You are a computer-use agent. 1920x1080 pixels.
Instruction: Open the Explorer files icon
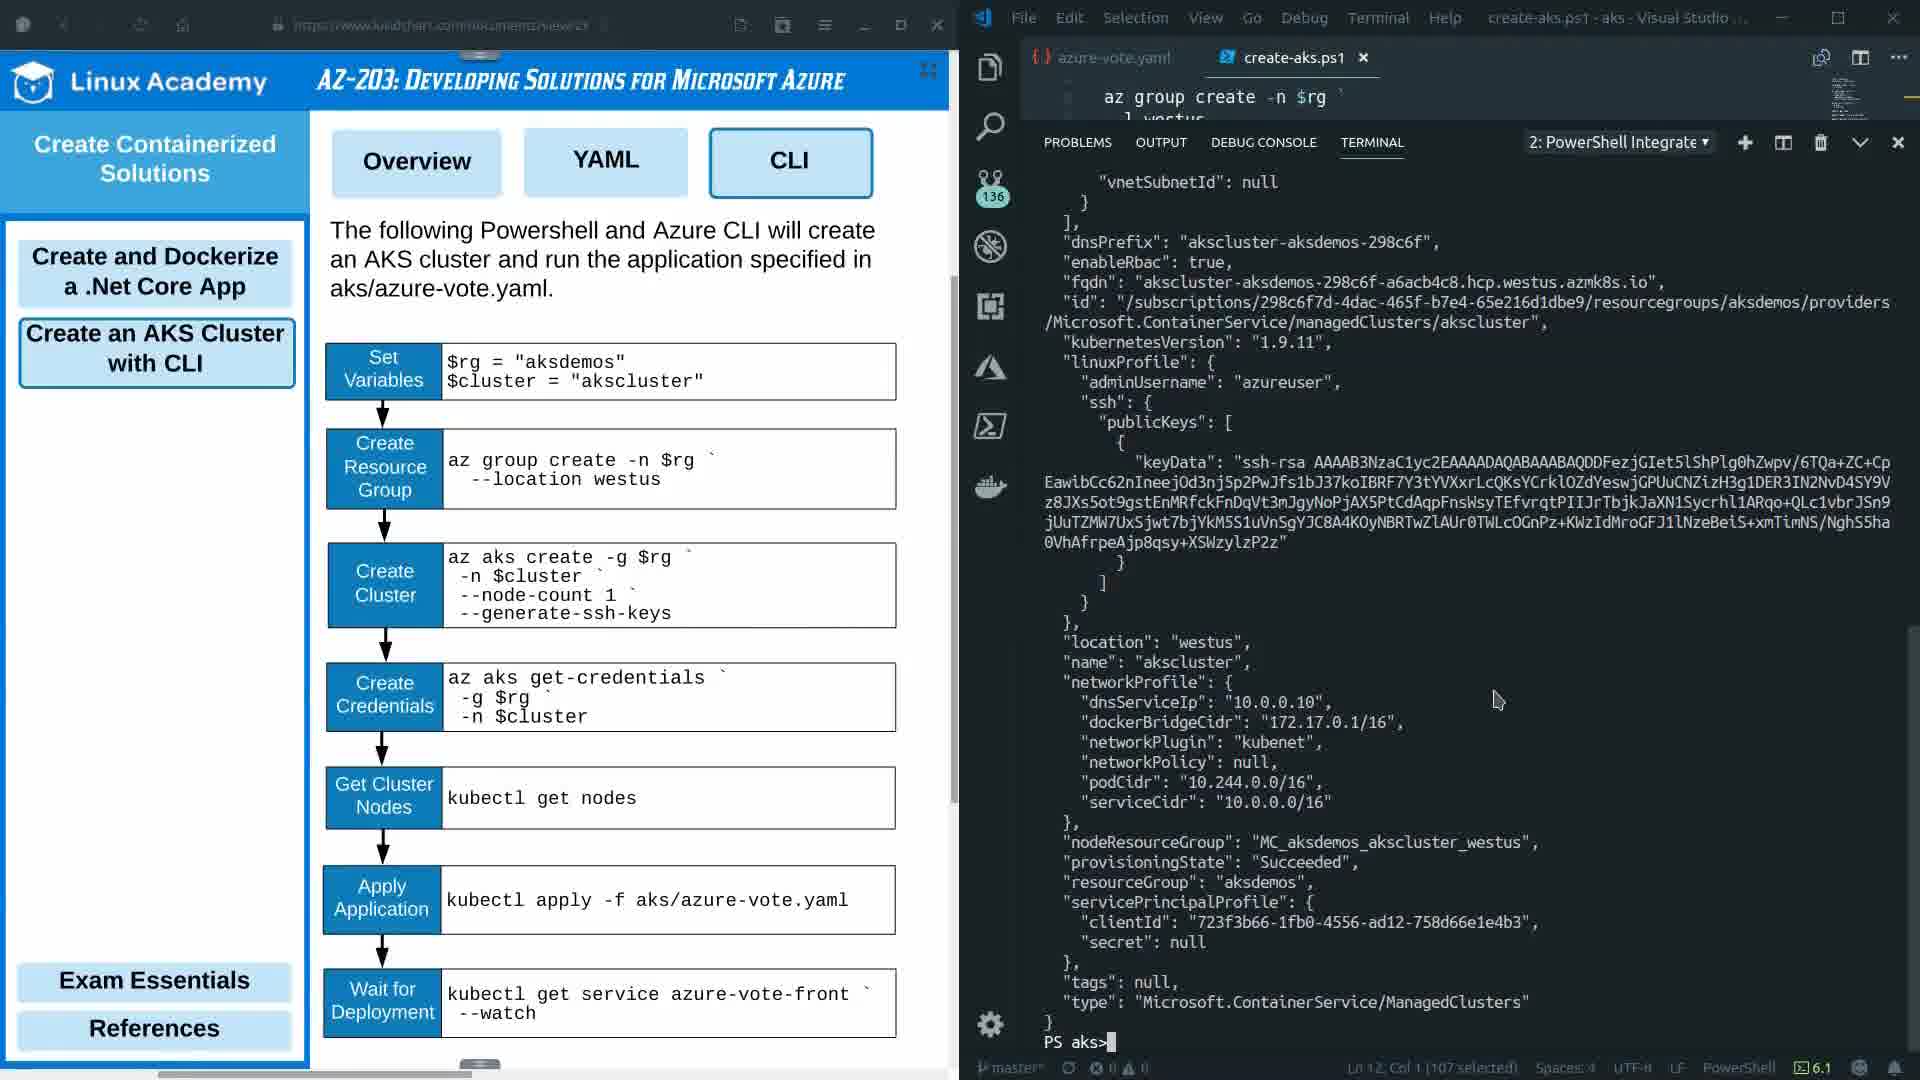(x=990, y=67)
